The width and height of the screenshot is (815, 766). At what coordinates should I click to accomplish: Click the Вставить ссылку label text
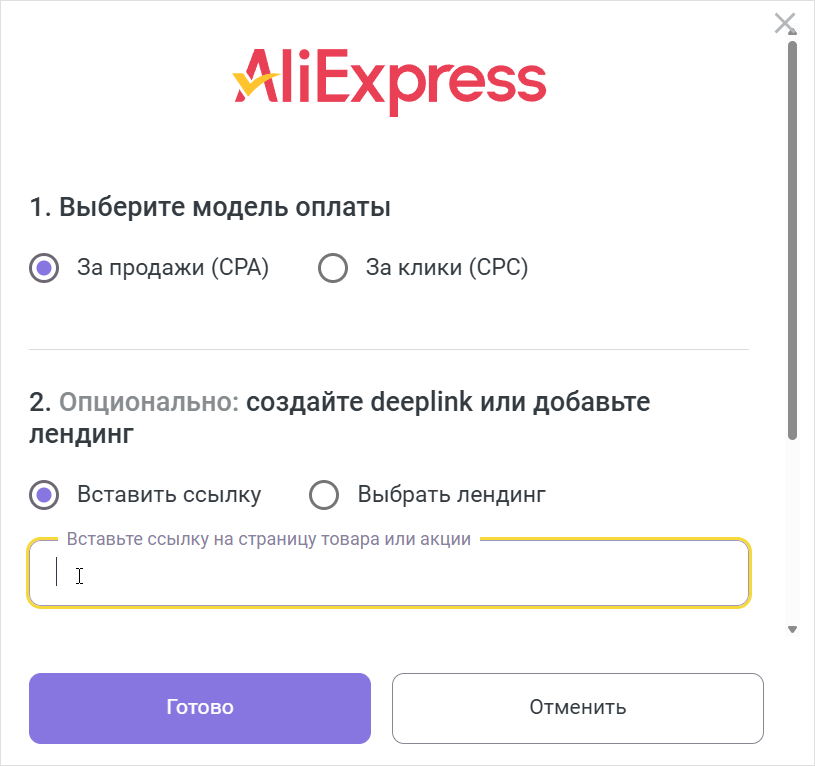[x=168, y=495]
